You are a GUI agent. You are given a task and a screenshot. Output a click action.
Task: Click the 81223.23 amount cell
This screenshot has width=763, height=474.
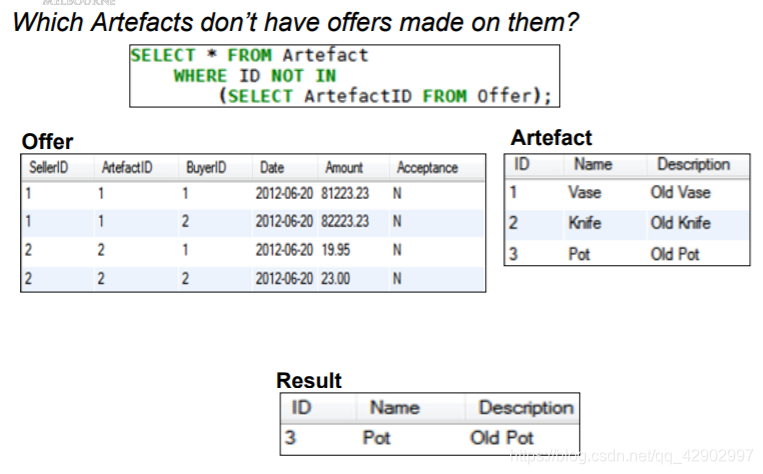(345, 193)
